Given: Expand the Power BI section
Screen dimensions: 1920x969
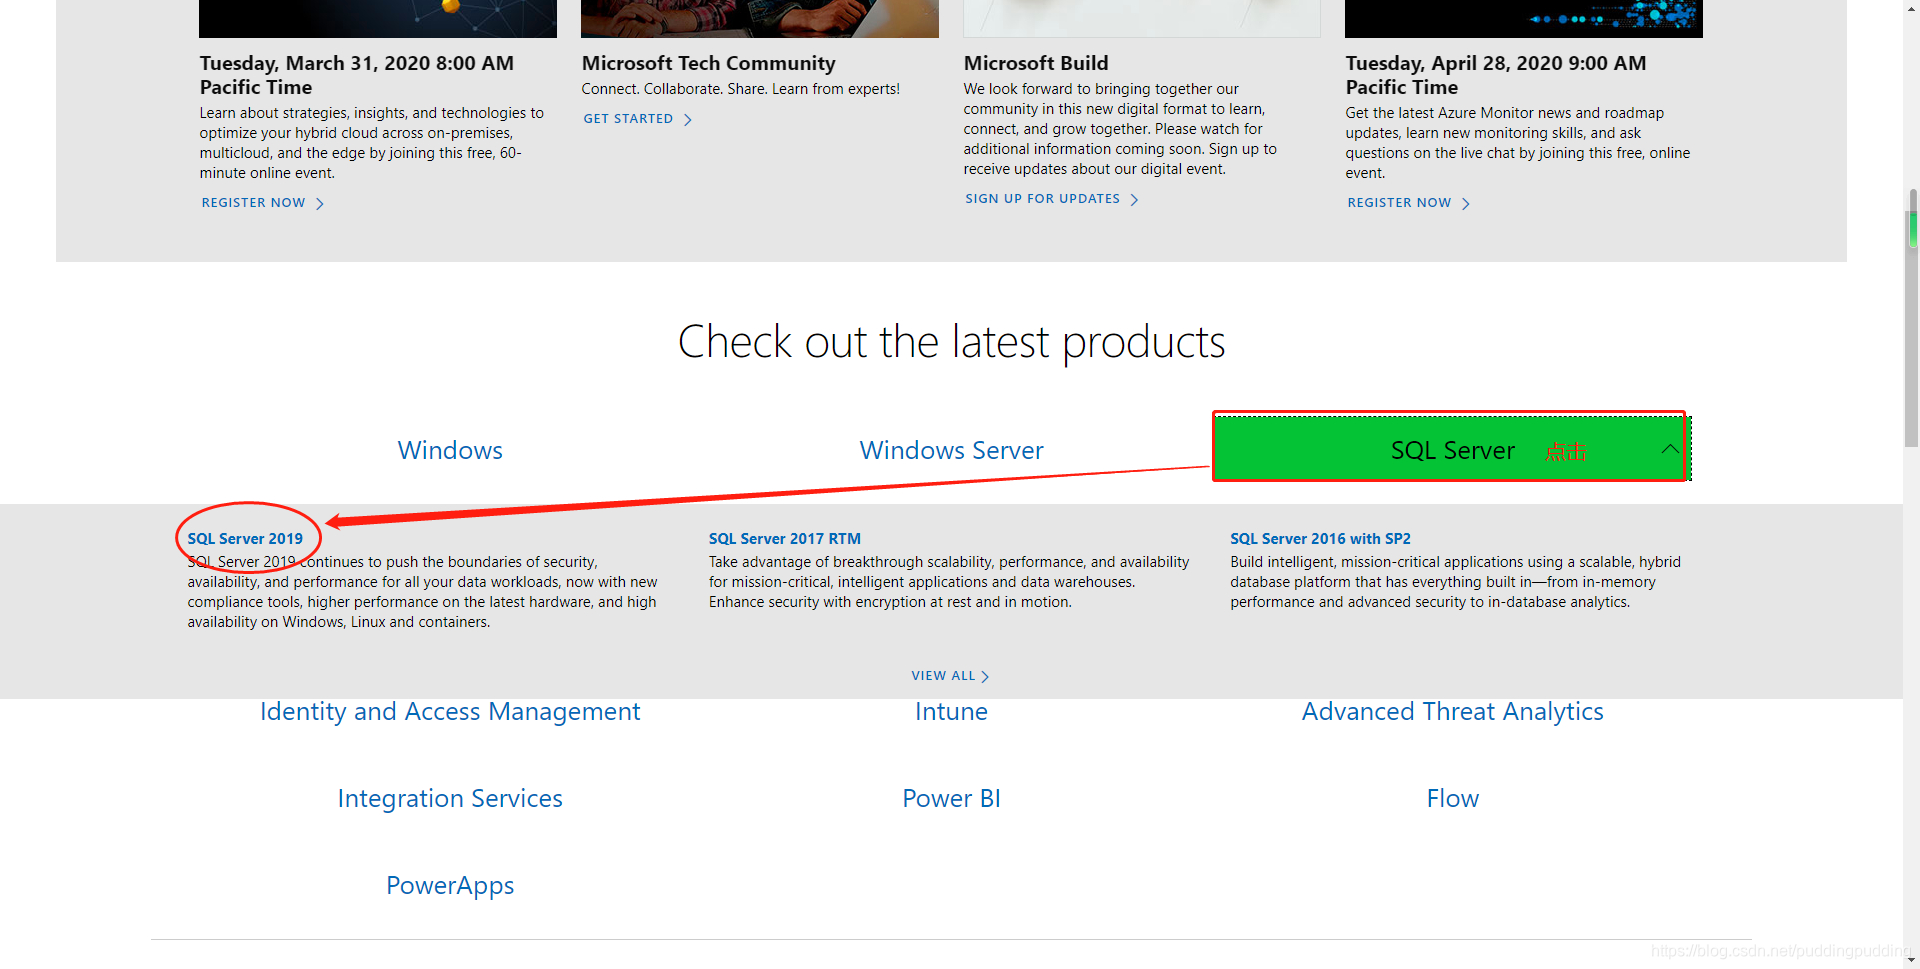Looking at the screenshot, I should 951,798.
